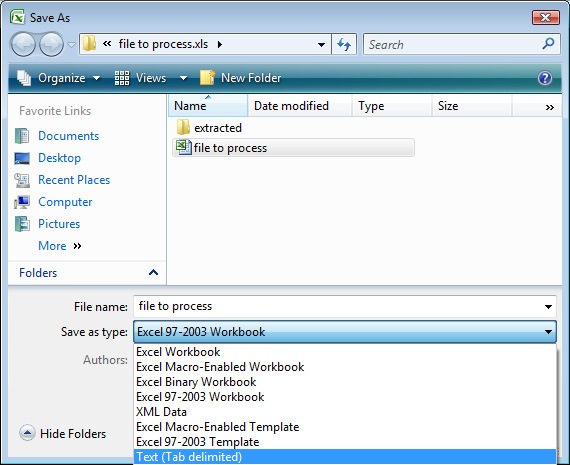Viewport: 570px width, 465px height.
Task: Click Hide Folders button
Action: tap(63, 433)
